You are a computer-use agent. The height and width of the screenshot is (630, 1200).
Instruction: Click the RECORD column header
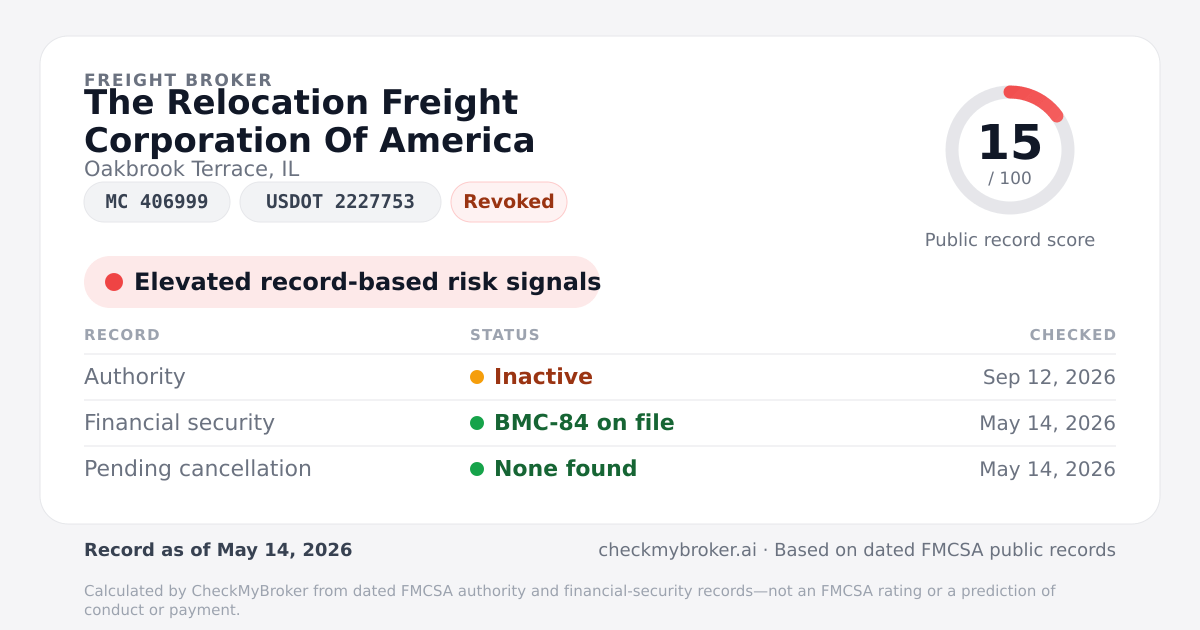pos(122,335)
